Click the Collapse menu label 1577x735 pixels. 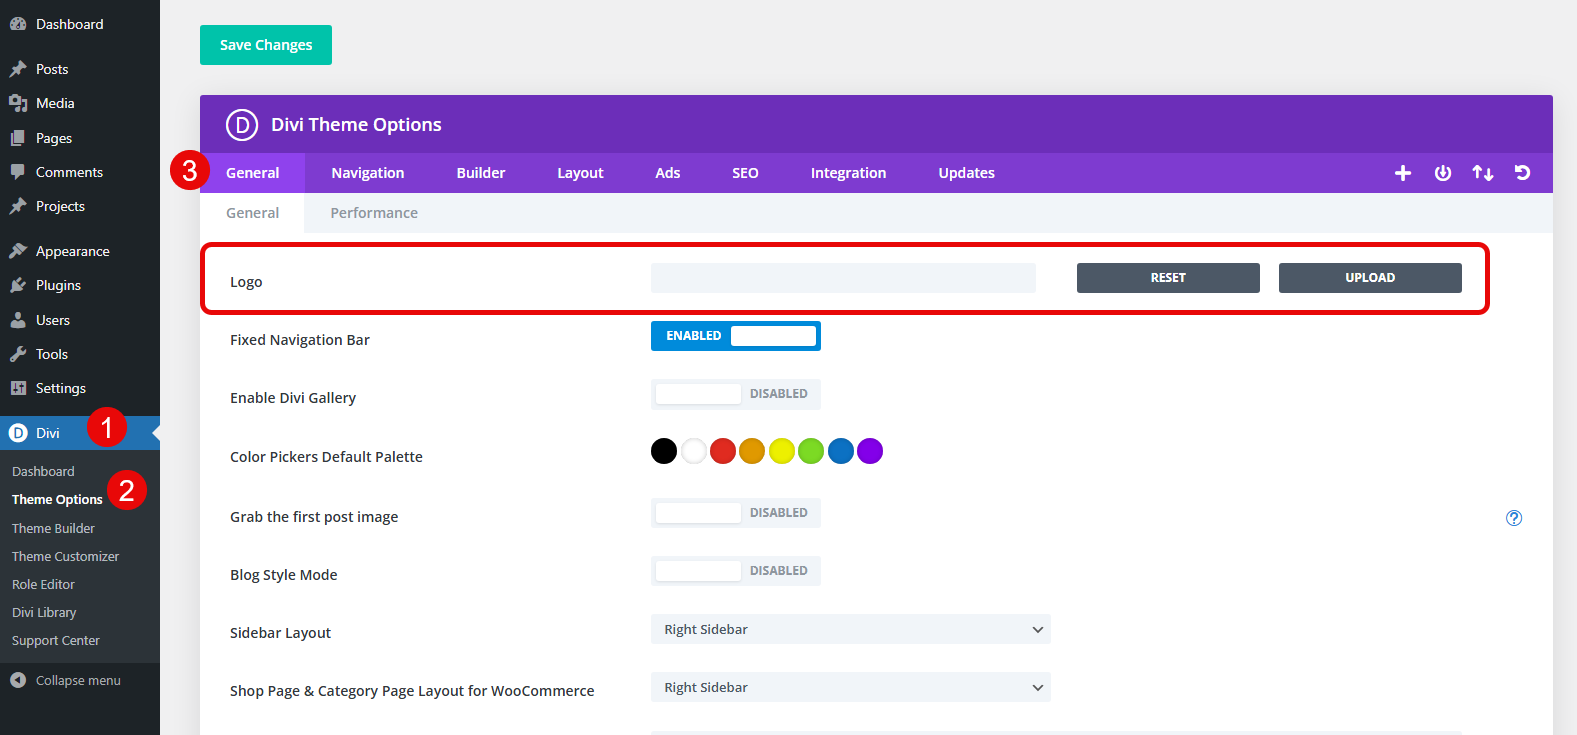click(78, 680)
